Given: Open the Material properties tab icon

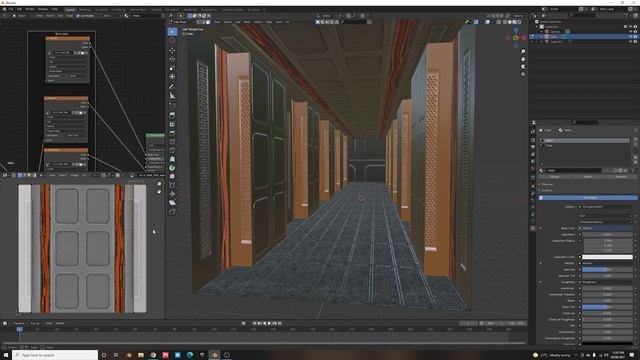Looking at the screenshot, I should pyautogui.click(x=533, y=229).
